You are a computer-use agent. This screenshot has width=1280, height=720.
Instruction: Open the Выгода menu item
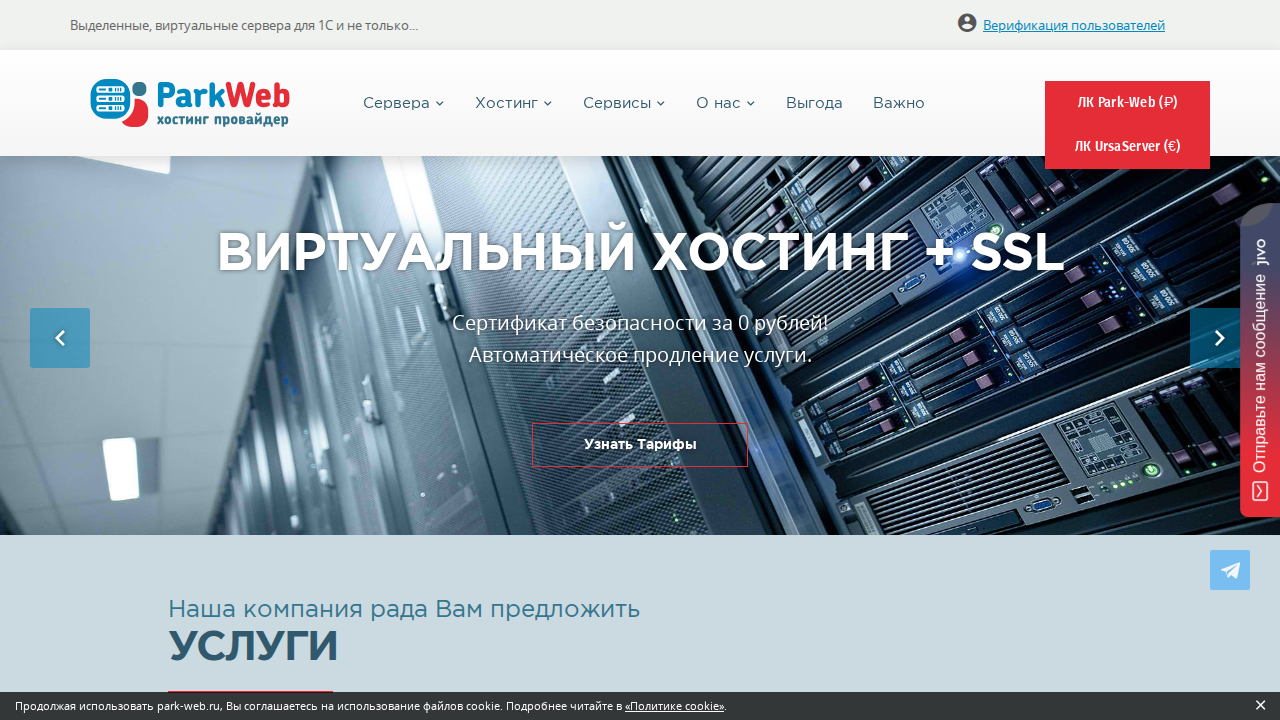(814, 103)
